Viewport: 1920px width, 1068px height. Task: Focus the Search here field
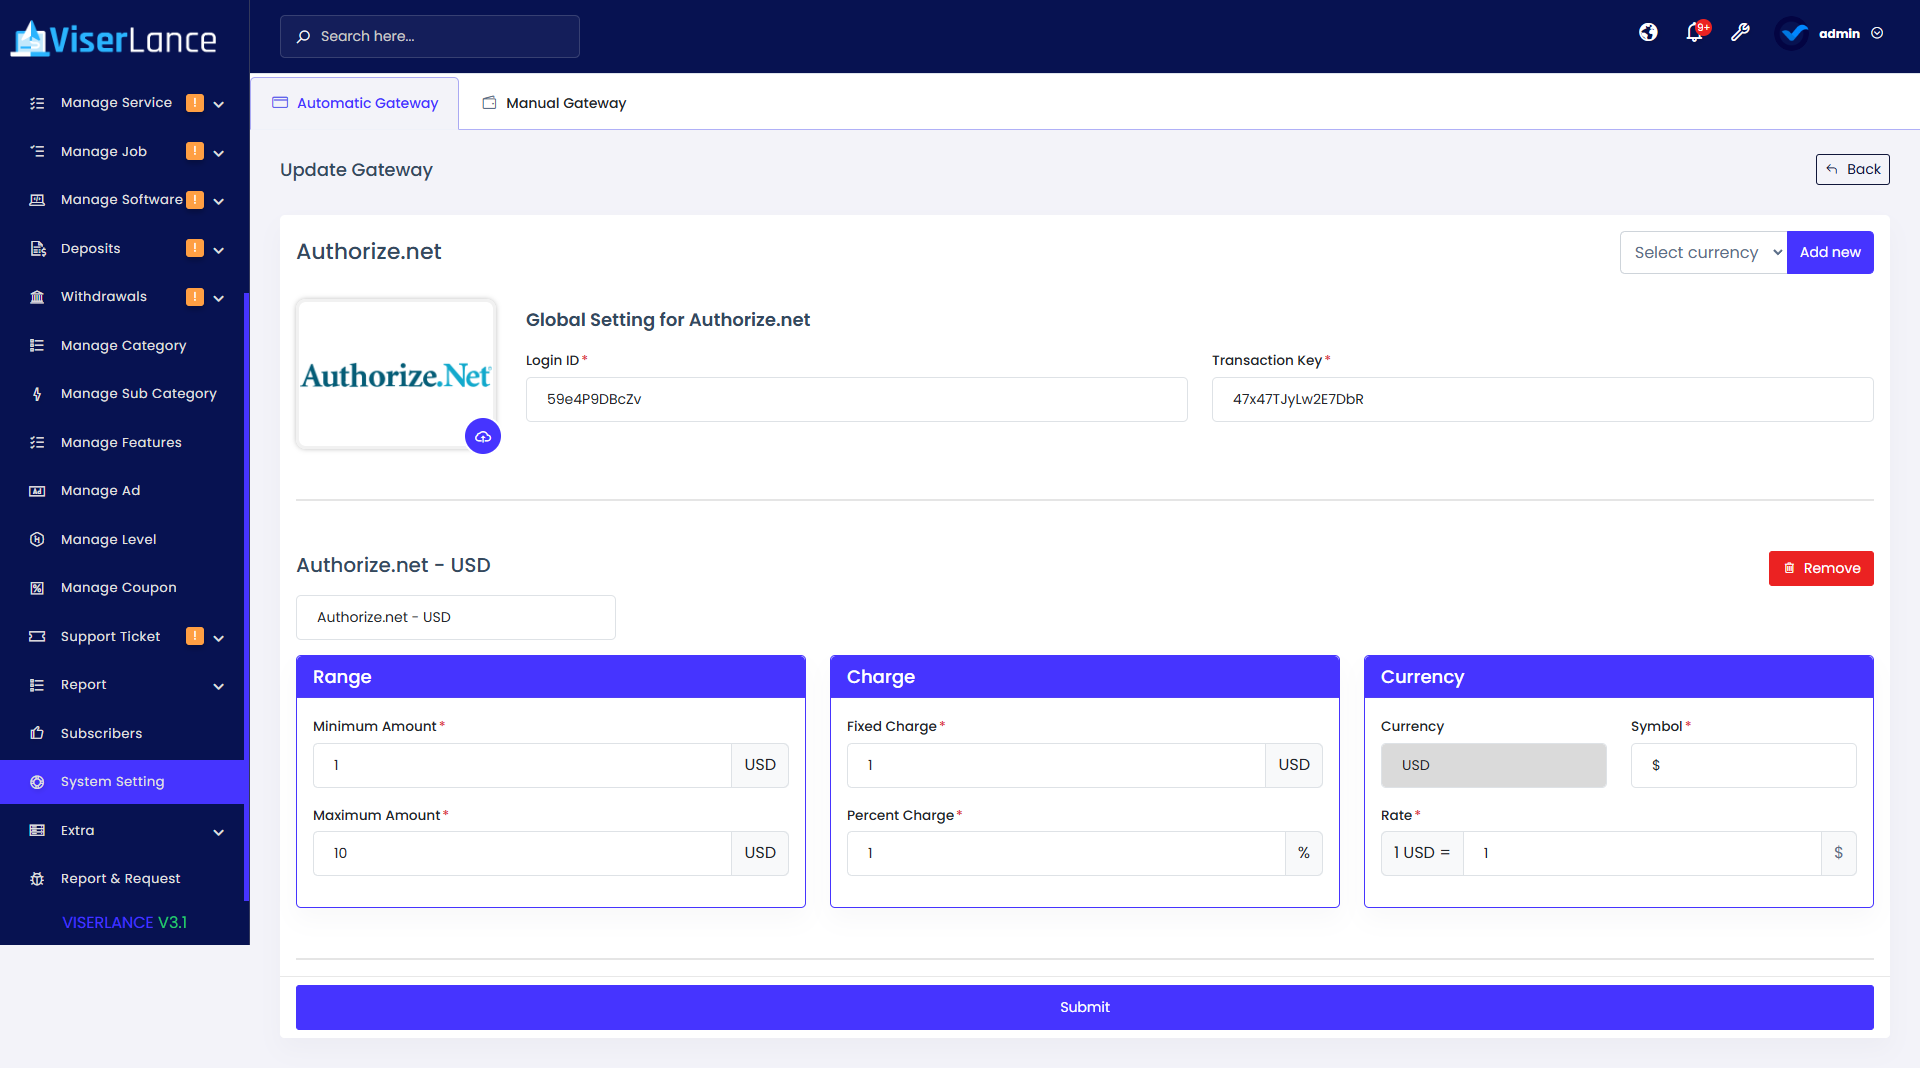[430, 36]
